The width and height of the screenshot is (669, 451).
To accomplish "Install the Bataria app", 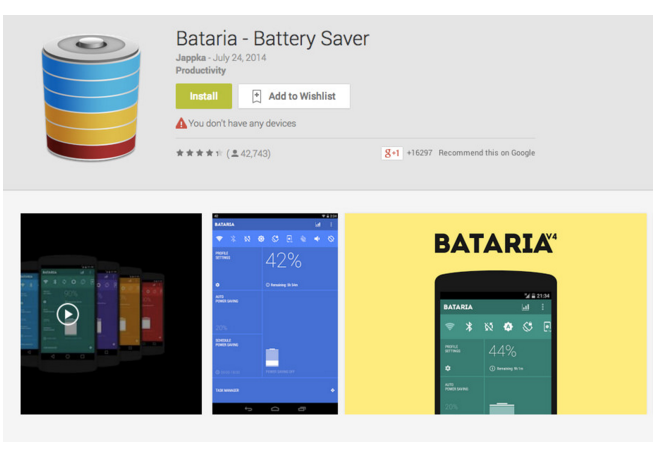I will tap(204, 96).
